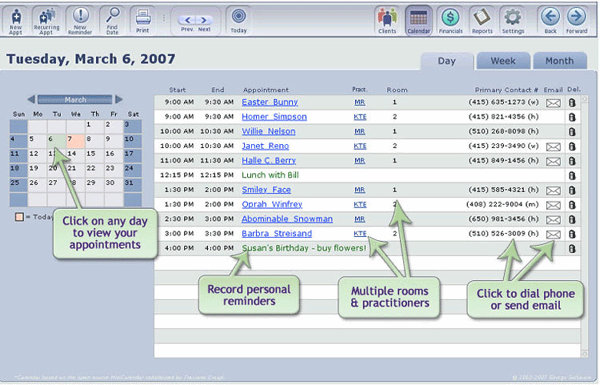Jump to Today
This screenshot has width=600, height=385.
click(x=238, y=21)
